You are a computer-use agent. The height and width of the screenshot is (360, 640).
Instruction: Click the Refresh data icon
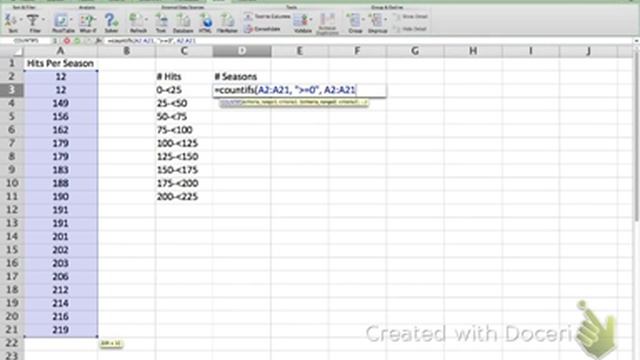[136, 20]
